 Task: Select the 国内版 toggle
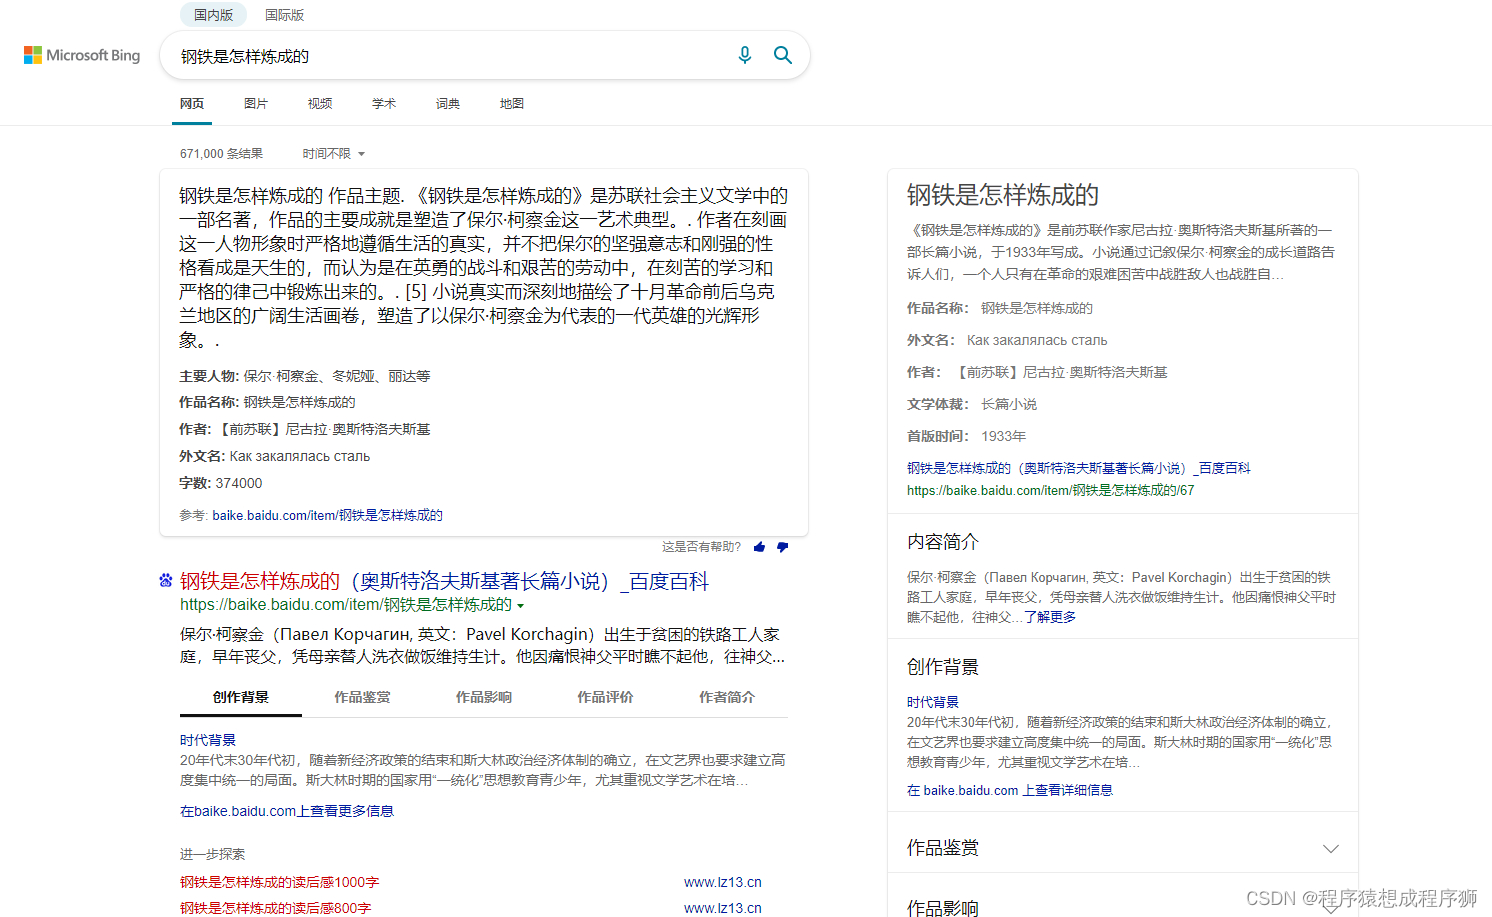pos(213,15)
